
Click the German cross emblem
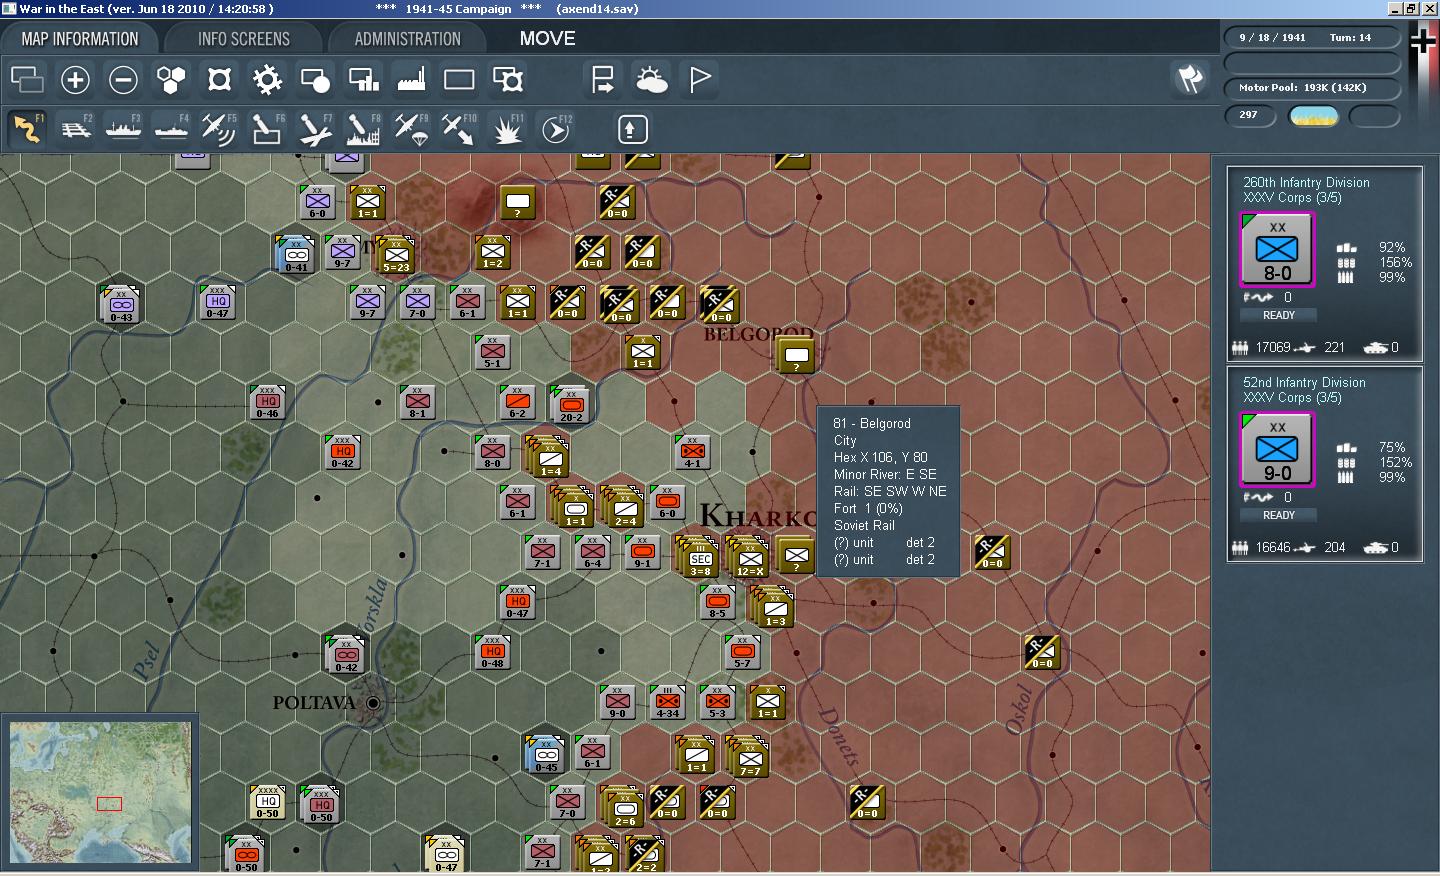[x=1422, y=41]
